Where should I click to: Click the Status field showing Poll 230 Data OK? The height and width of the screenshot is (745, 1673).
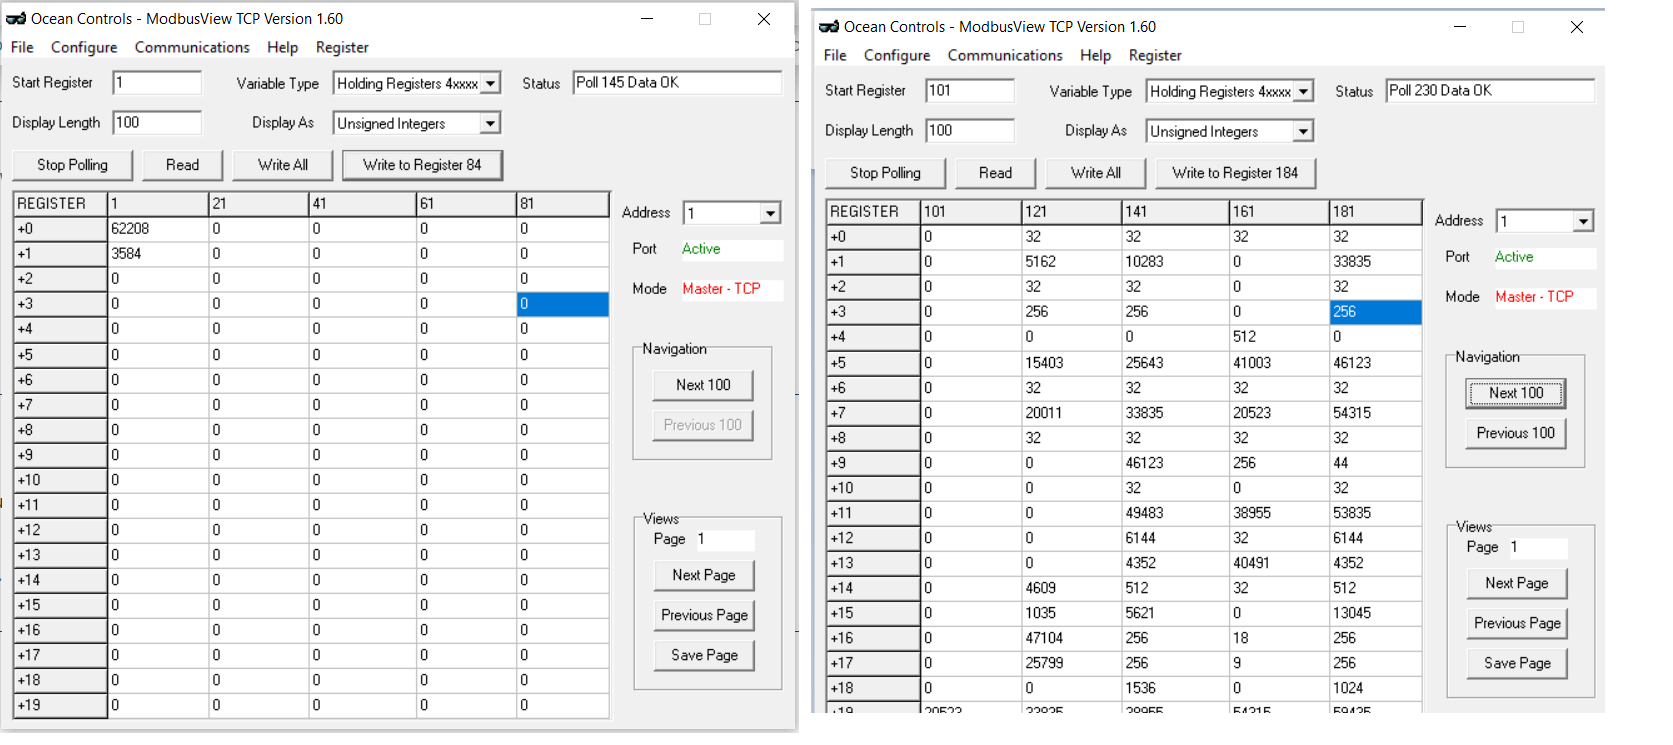[1490, 91]
